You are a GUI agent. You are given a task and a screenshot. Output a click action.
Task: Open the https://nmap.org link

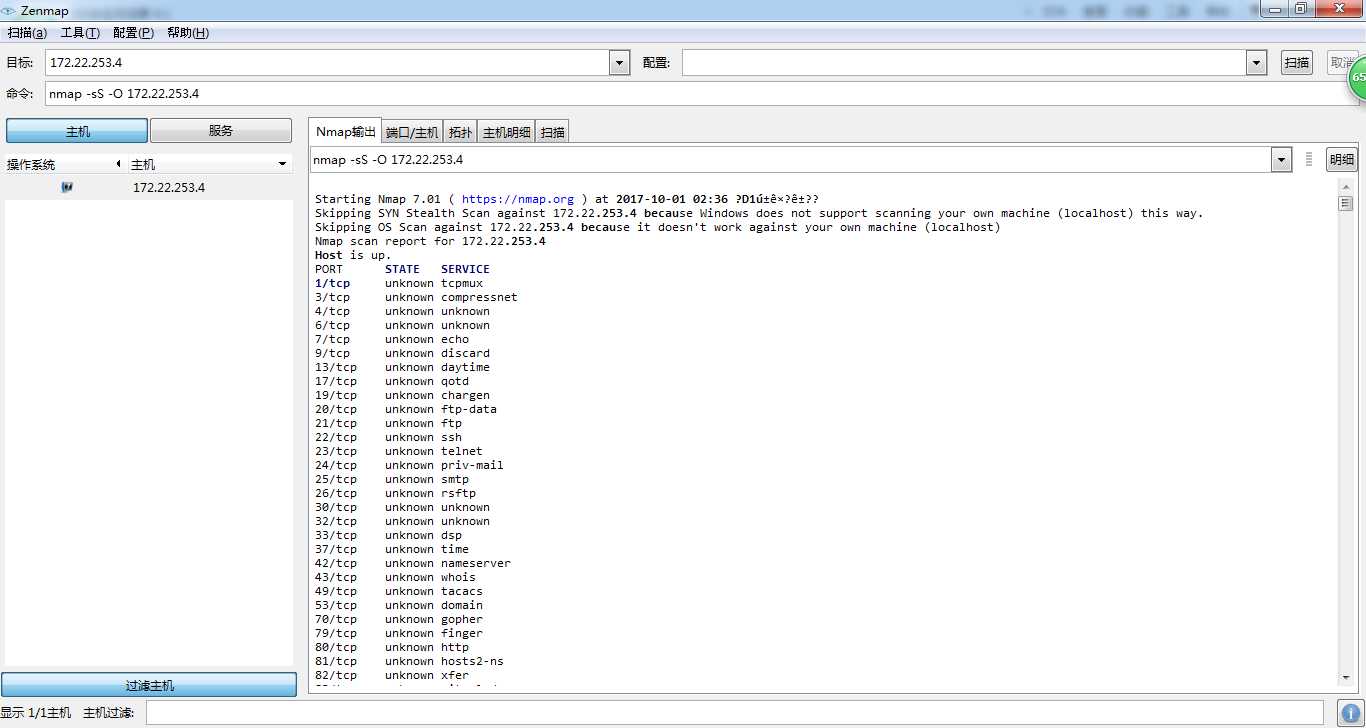point(518,199)
